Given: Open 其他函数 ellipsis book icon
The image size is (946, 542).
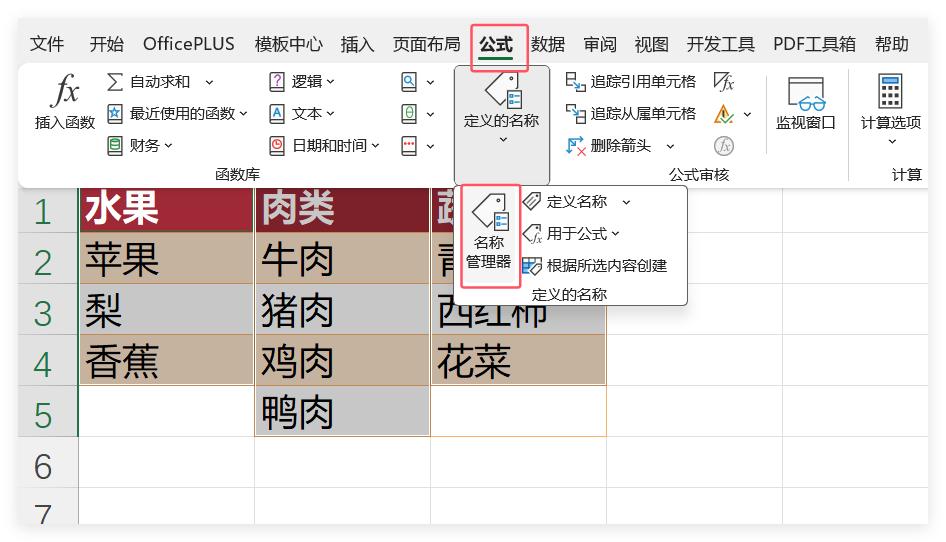Looking at the screenshot, I should pos(409,145).
